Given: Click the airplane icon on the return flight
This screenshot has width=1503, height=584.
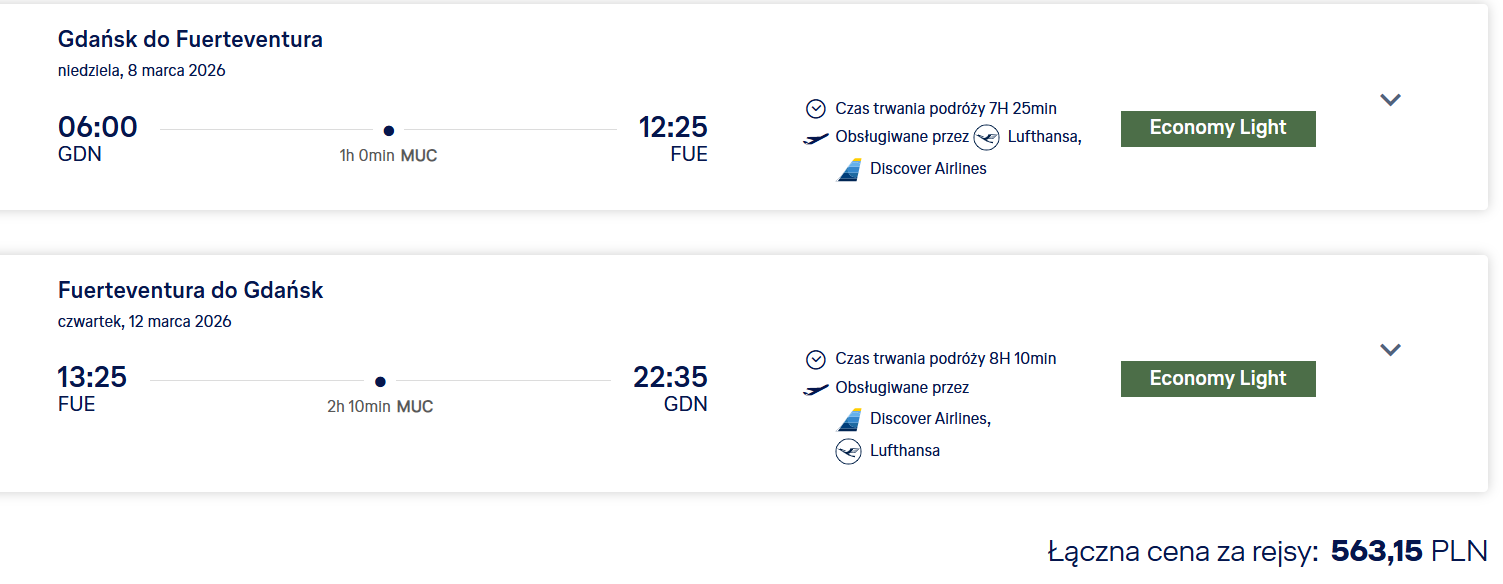Looking at the screenshot, I should (x=816, y=389).
